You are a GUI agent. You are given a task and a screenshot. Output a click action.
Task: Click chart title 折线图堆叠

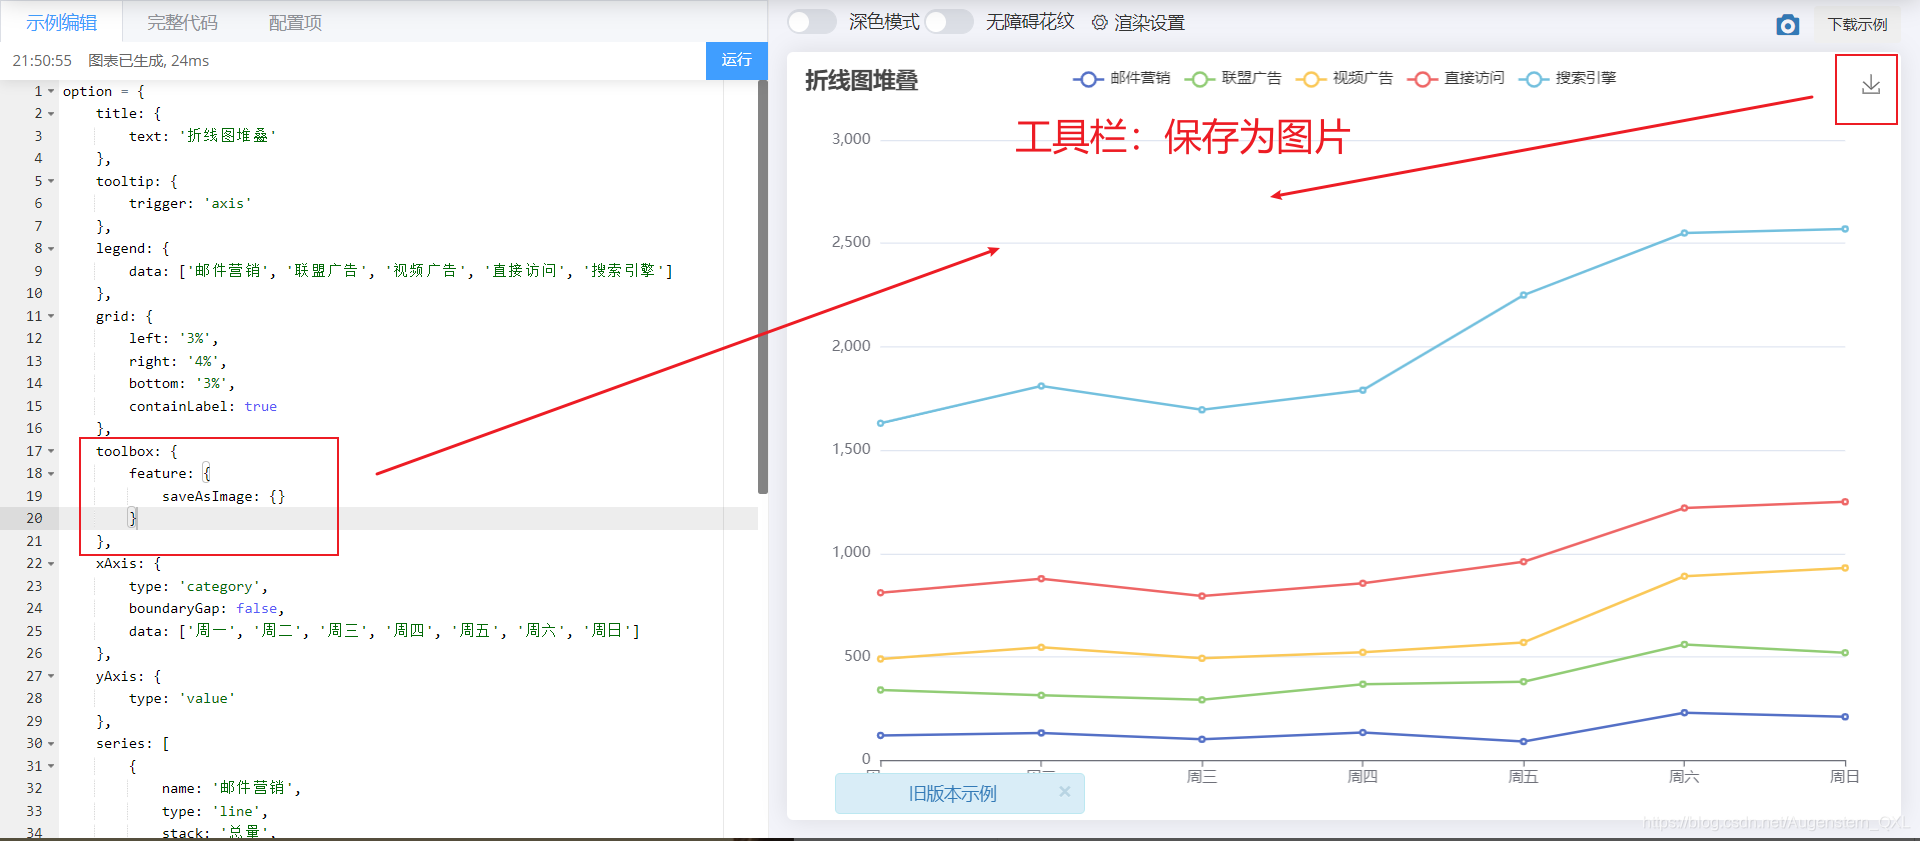861,80
